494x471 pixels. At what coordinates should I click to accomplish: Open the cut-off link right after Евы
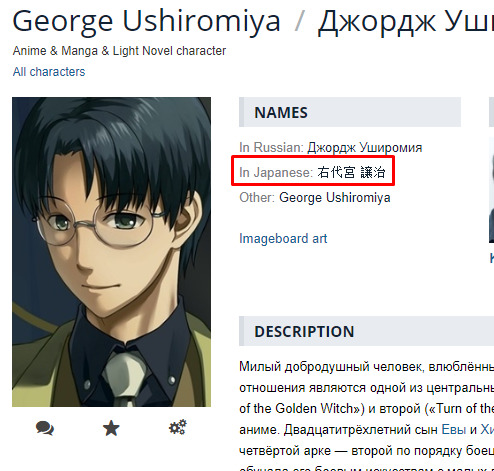pyautogui.click(x=487, y=429)
